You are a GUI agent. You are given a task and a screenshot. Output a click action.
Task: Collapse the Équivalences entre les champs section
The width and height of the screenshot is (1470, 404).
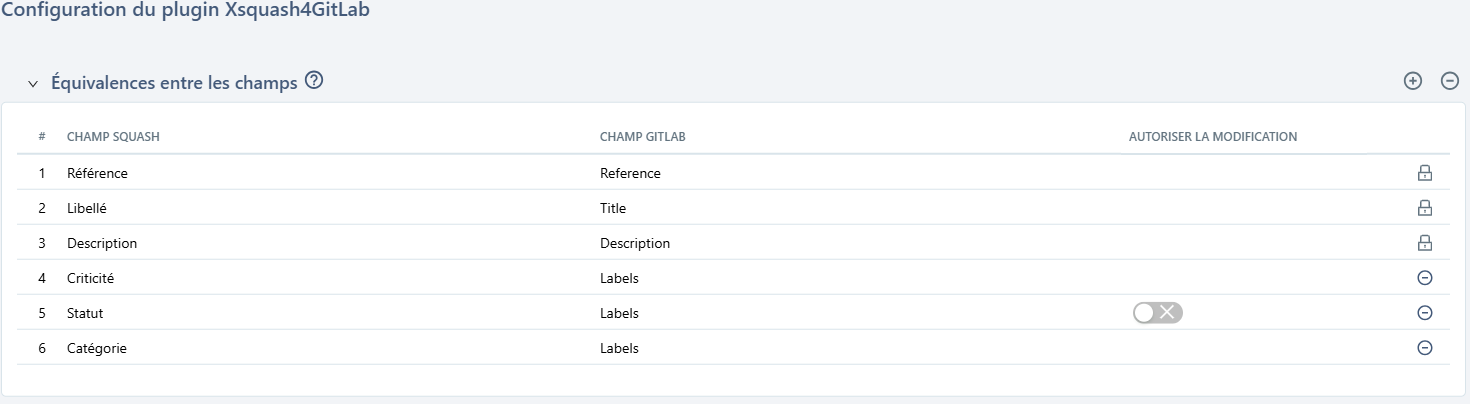pos(33,84)
